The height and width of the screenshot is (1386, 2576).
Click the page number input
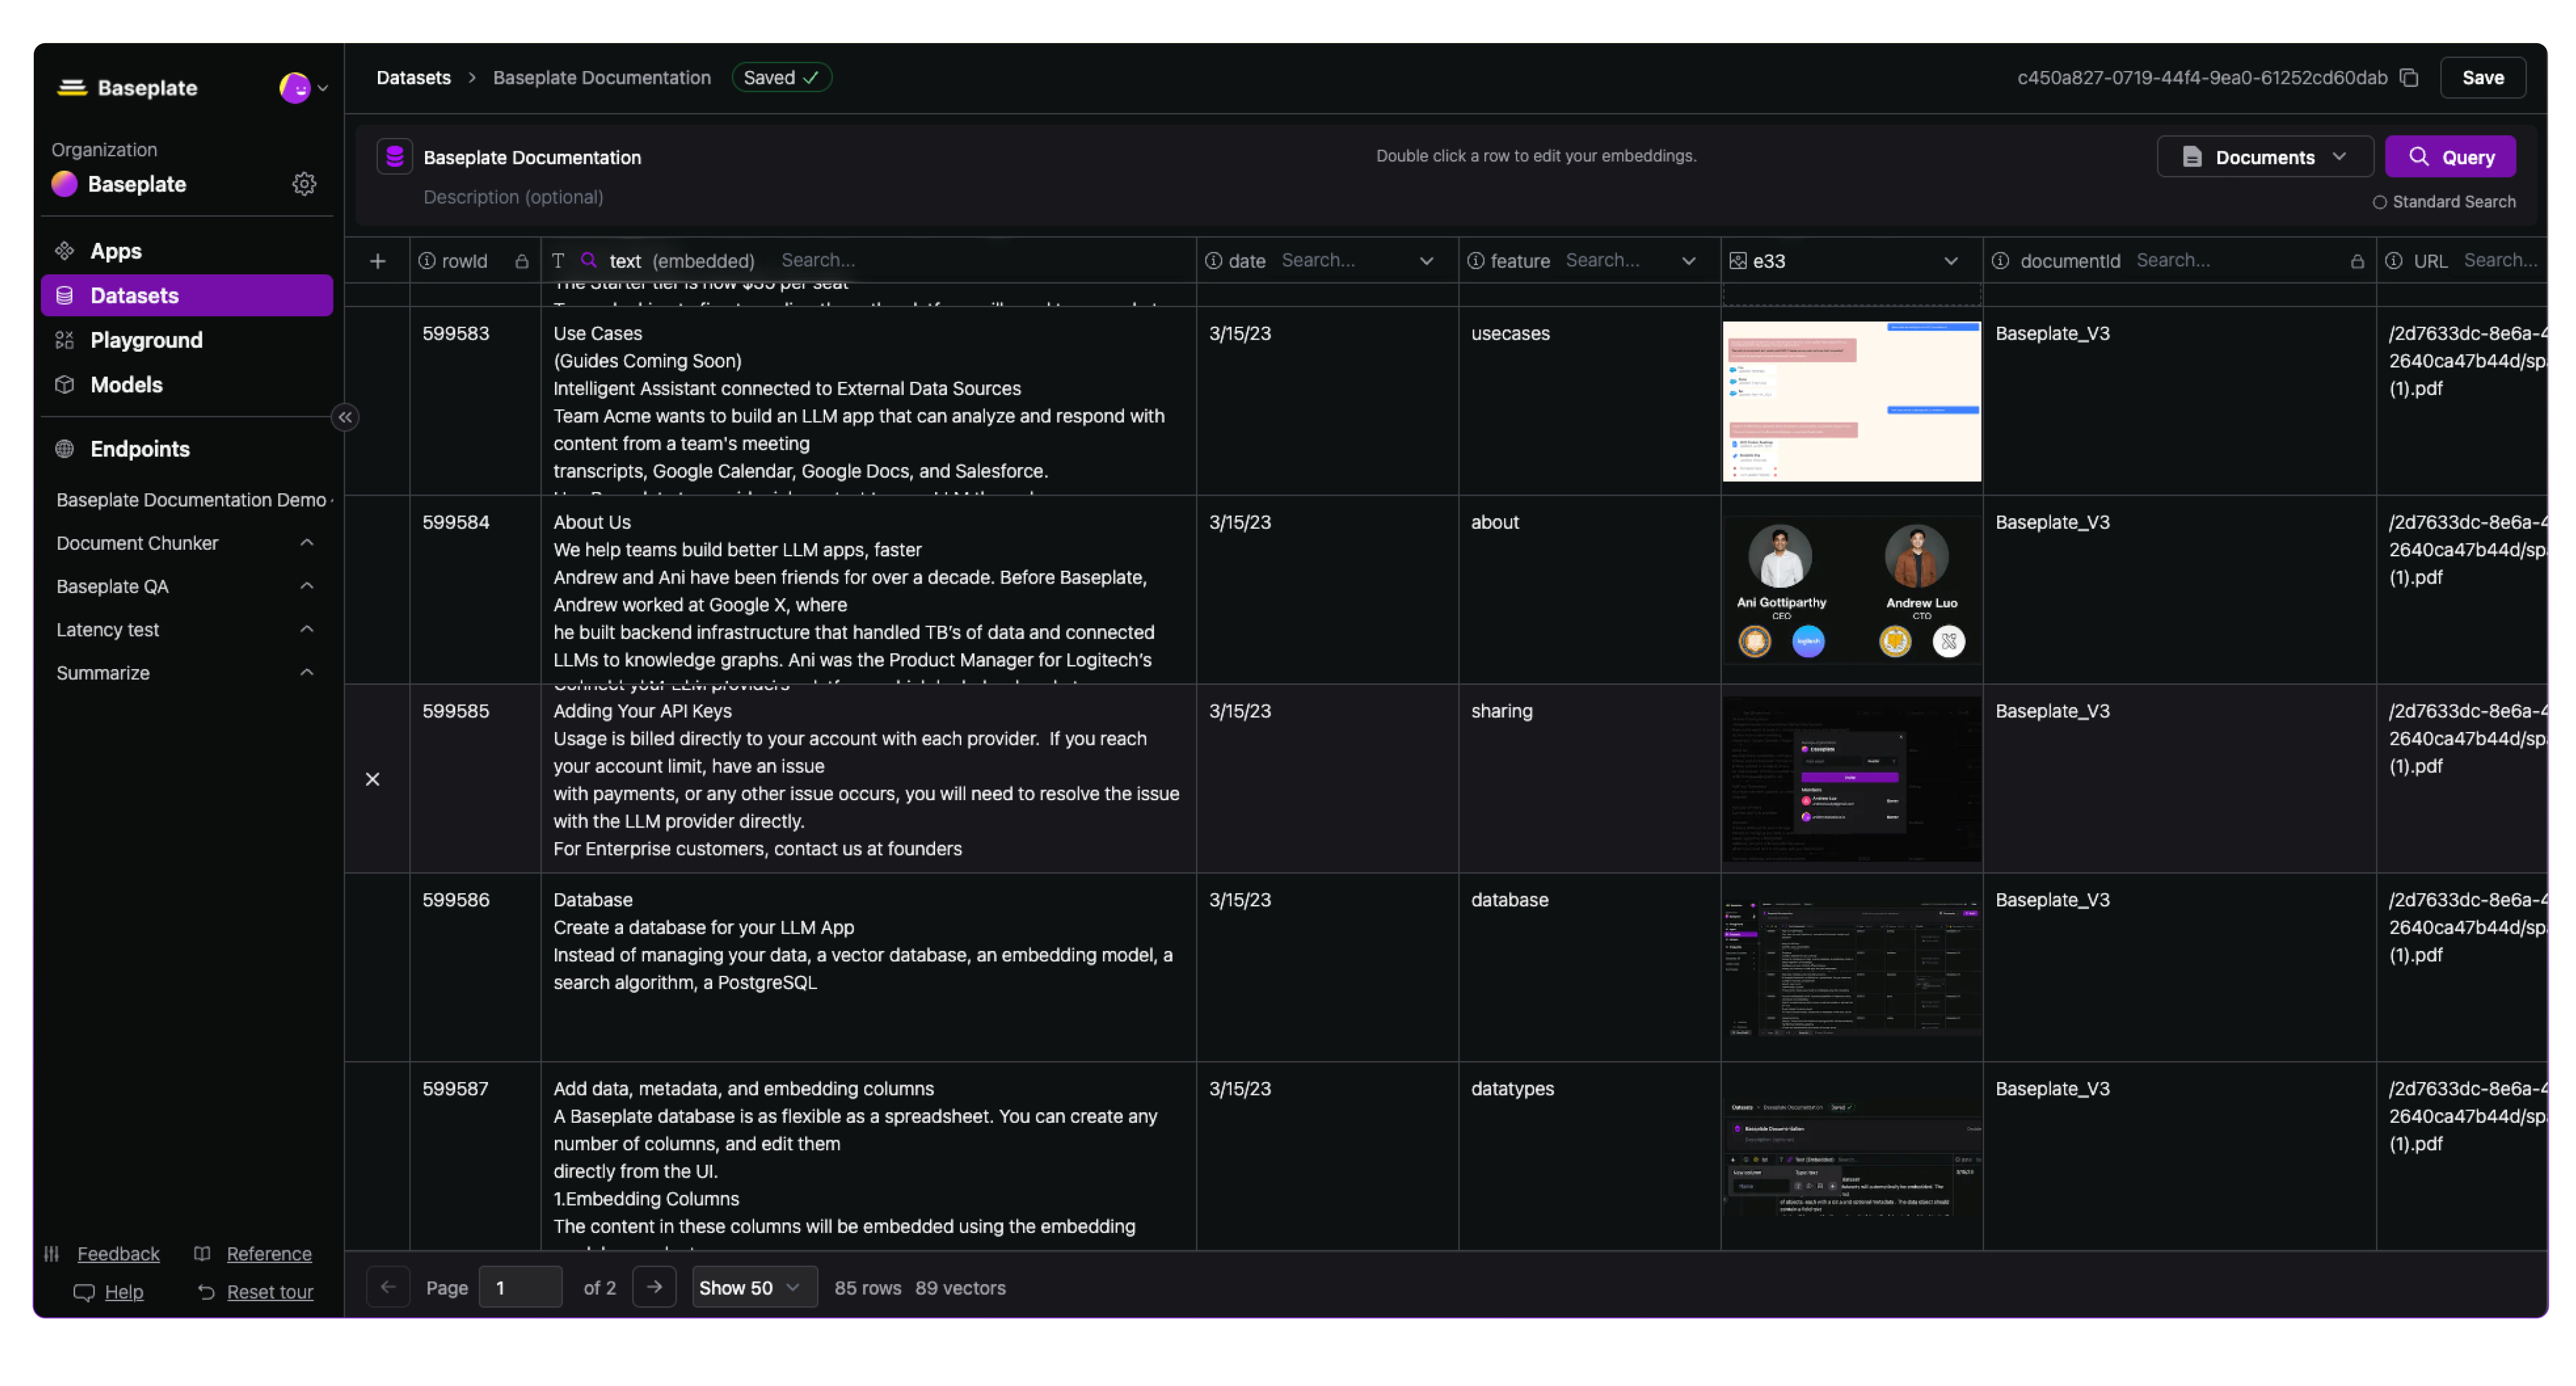point(520,1288)
